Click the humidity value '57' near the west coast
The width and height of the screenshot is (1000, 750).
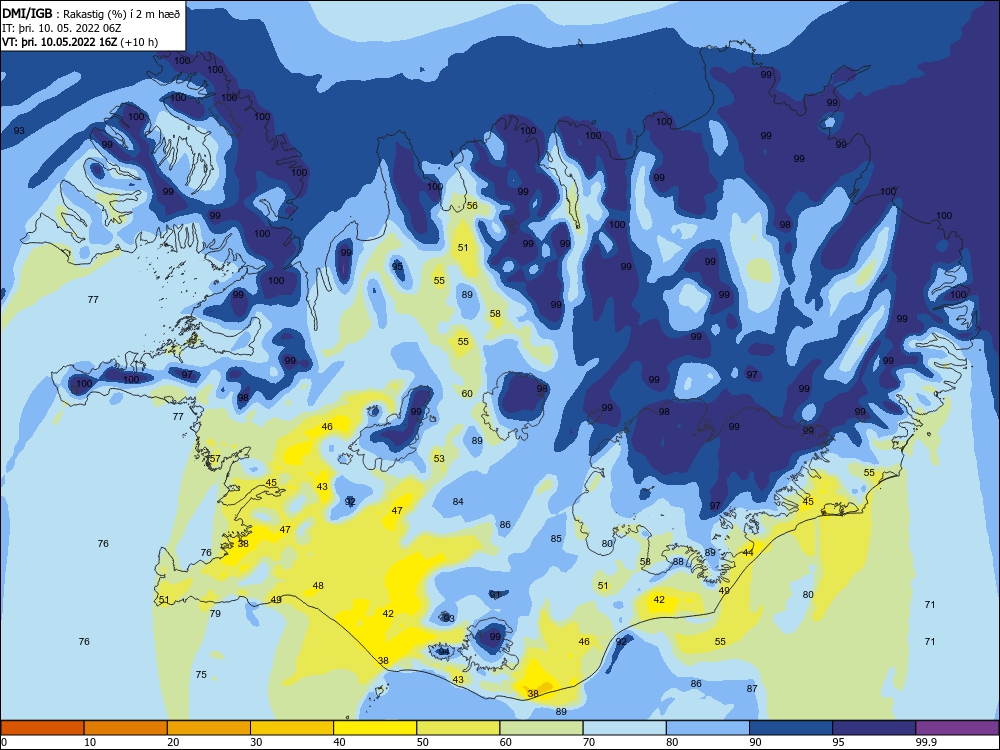(x=215, y=459)
